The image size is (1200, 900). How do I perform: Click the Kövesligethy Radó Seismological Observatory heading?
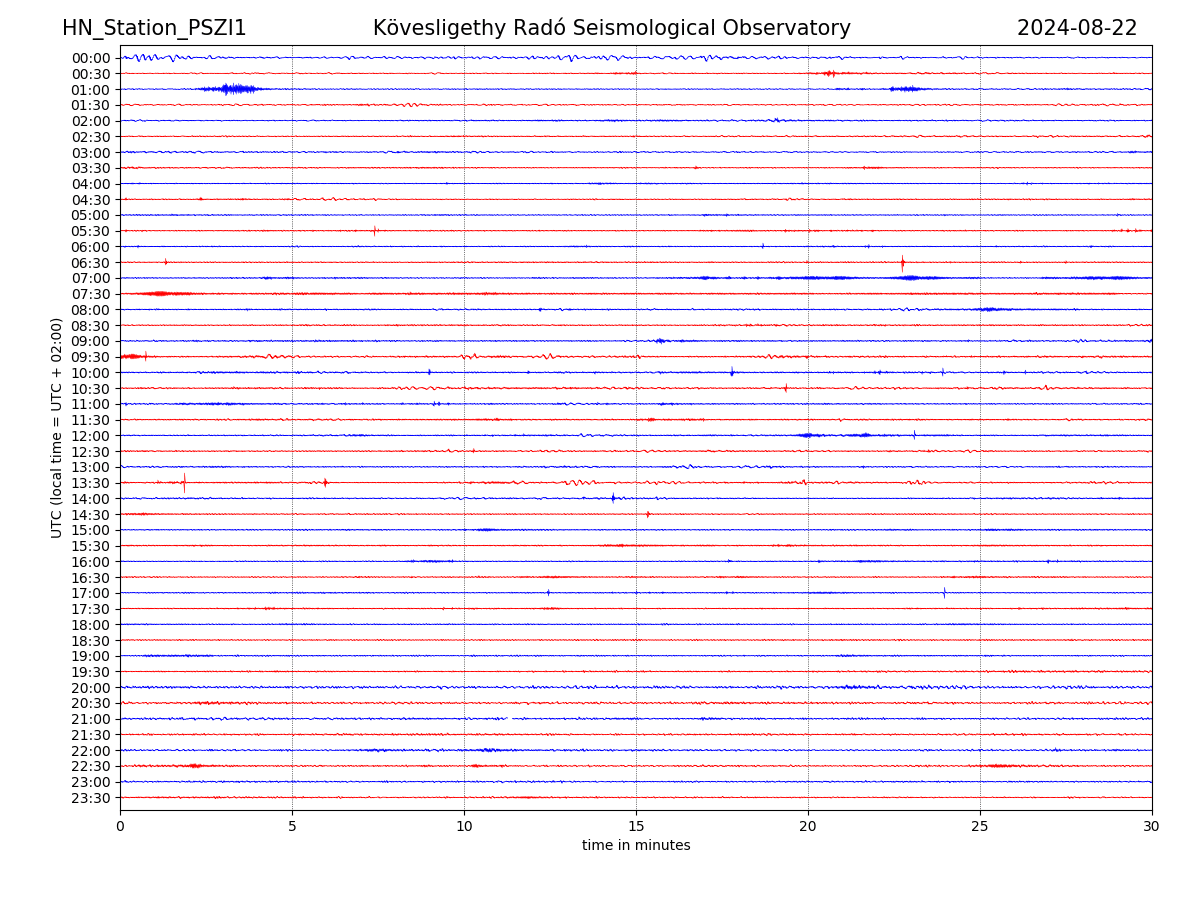pyautogui.click(x=611, y=28)
